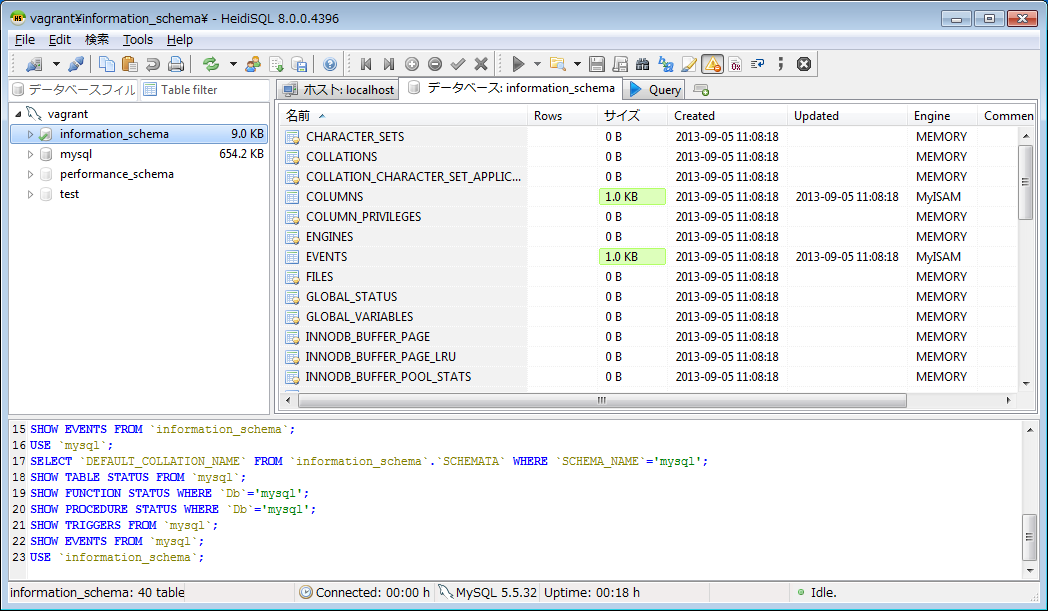Click the table list horizontal scrollbar

click(x=602, y=400)
